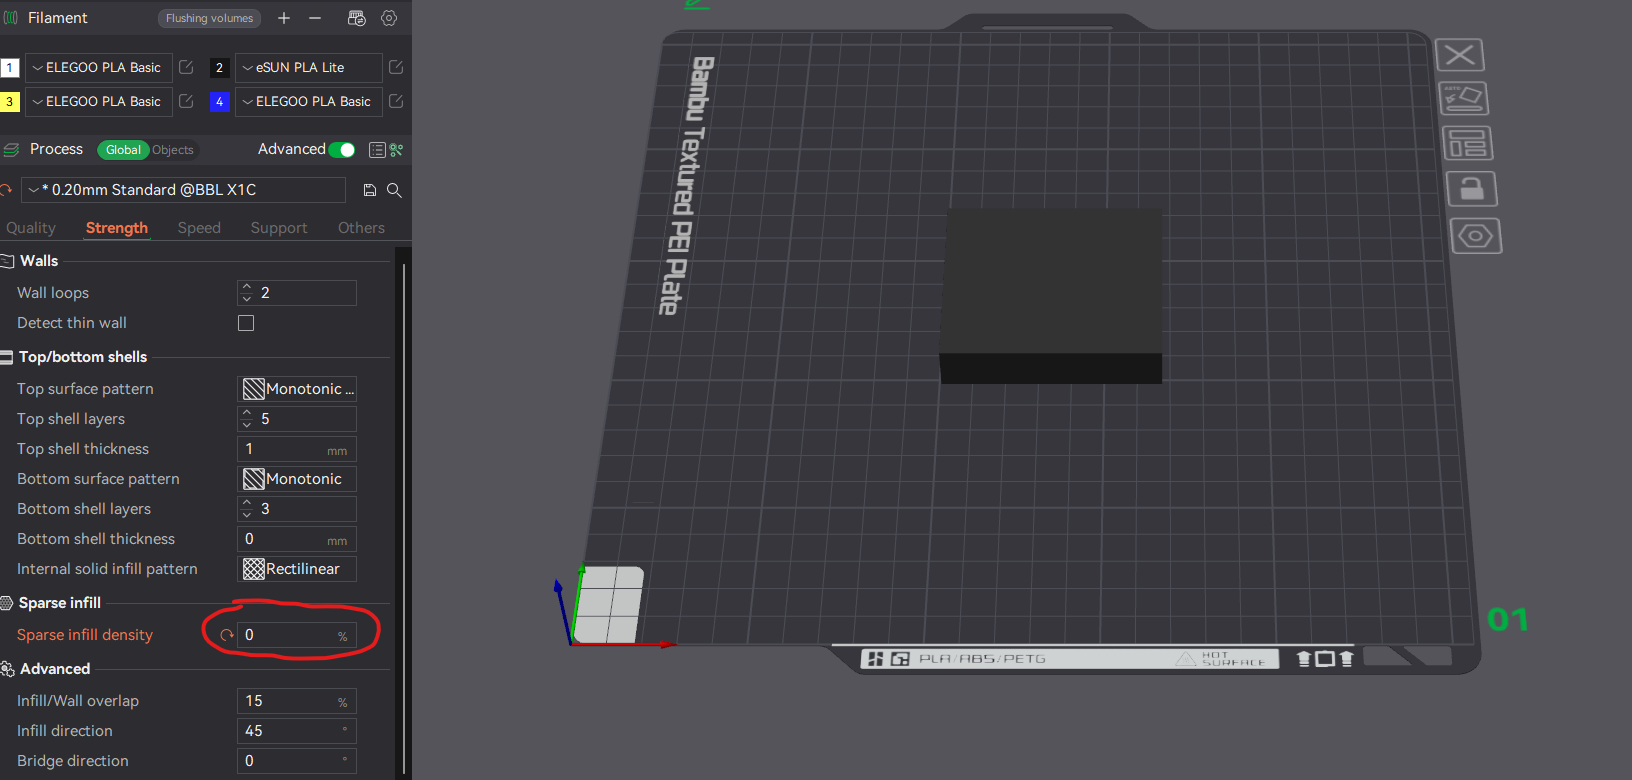Open filament settings gear icon
Image resolution: width=1632 pixels, height=780 pixels.
[x=389, y=18]
